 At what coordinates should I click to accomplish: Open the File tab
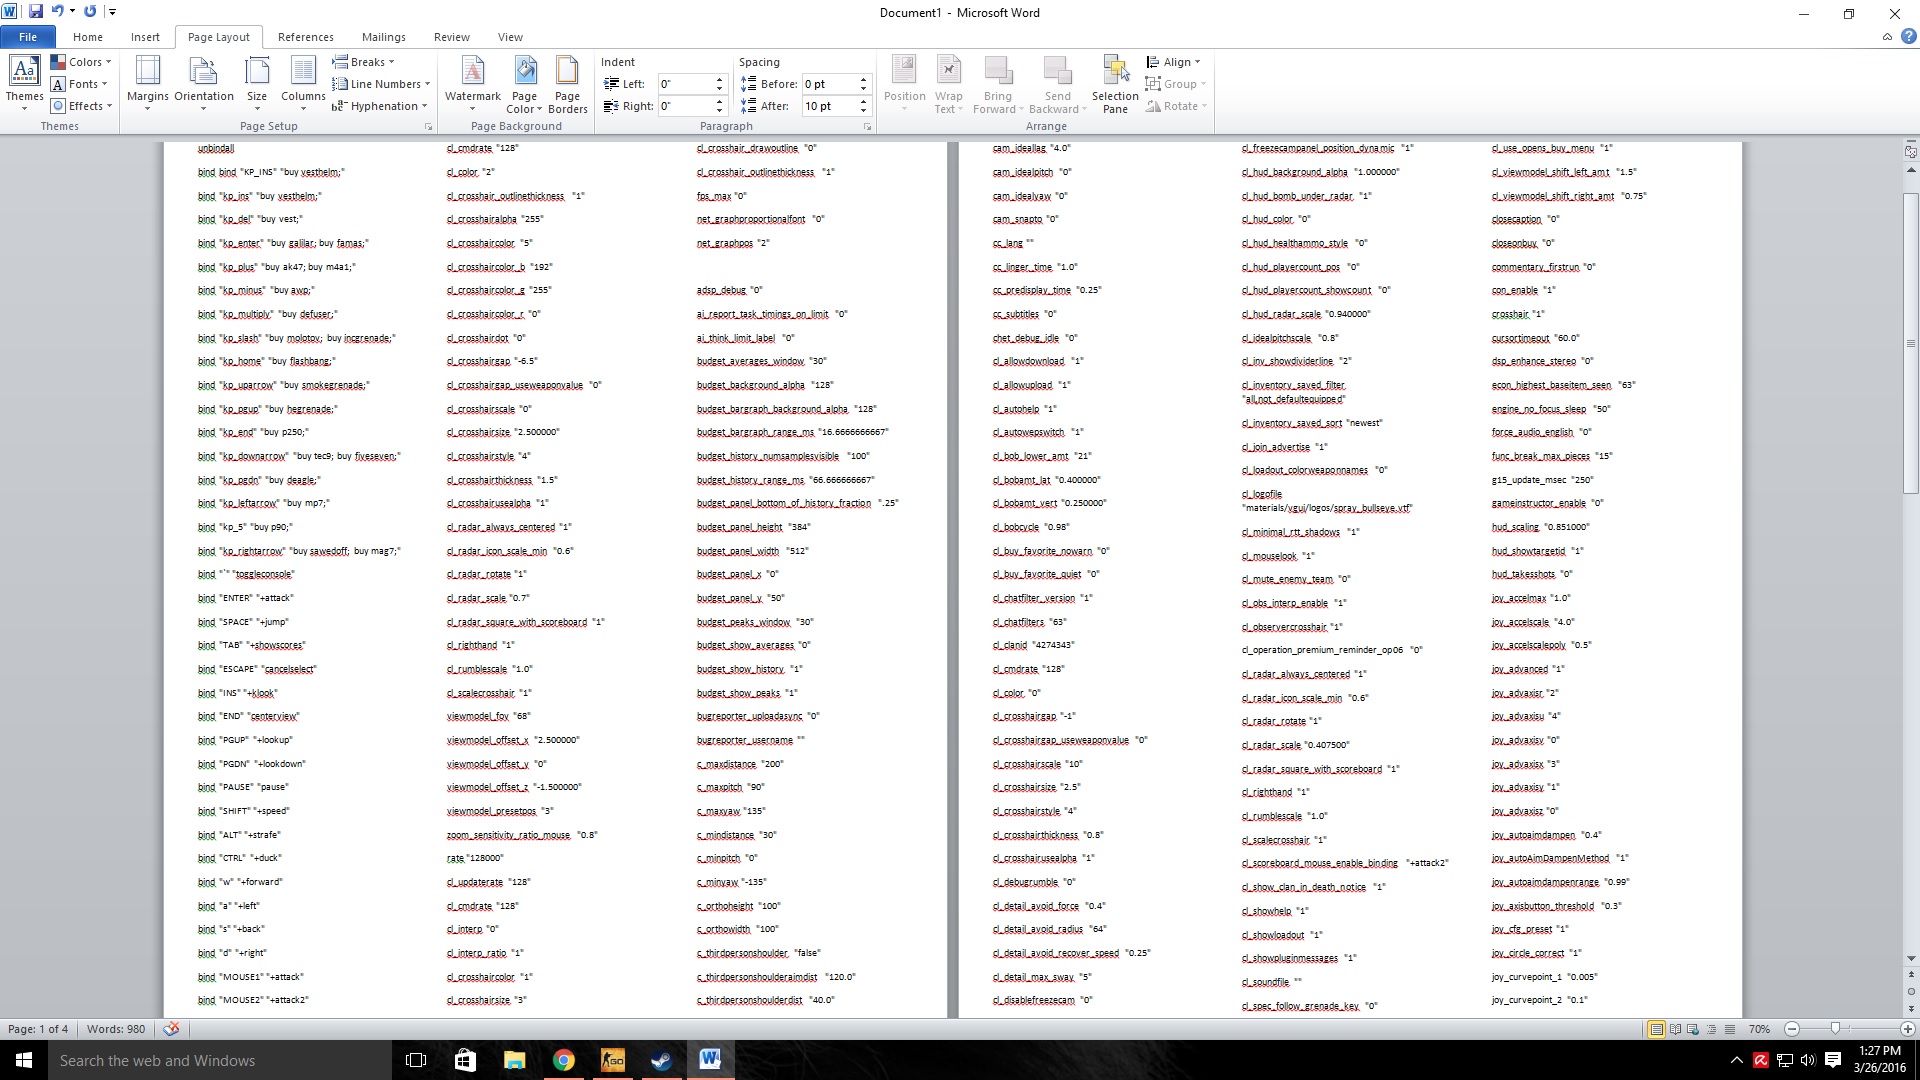coord(28,37)
